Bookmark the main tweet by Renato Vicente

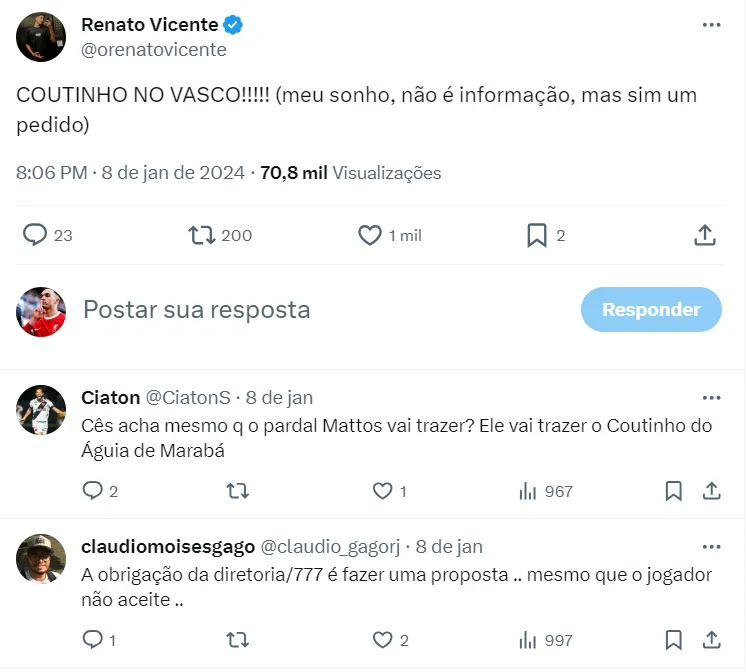[x=537, y=235]
